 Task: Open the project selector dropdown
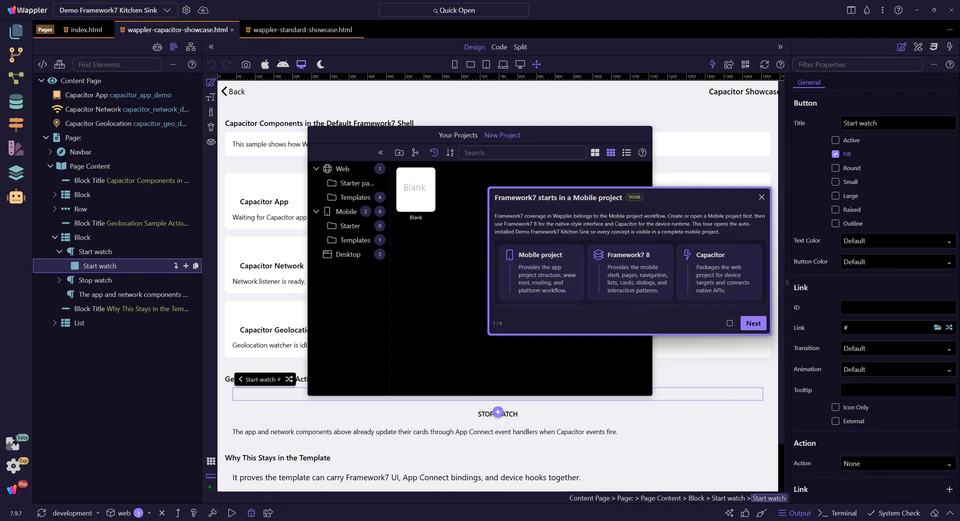click(115, 10)
